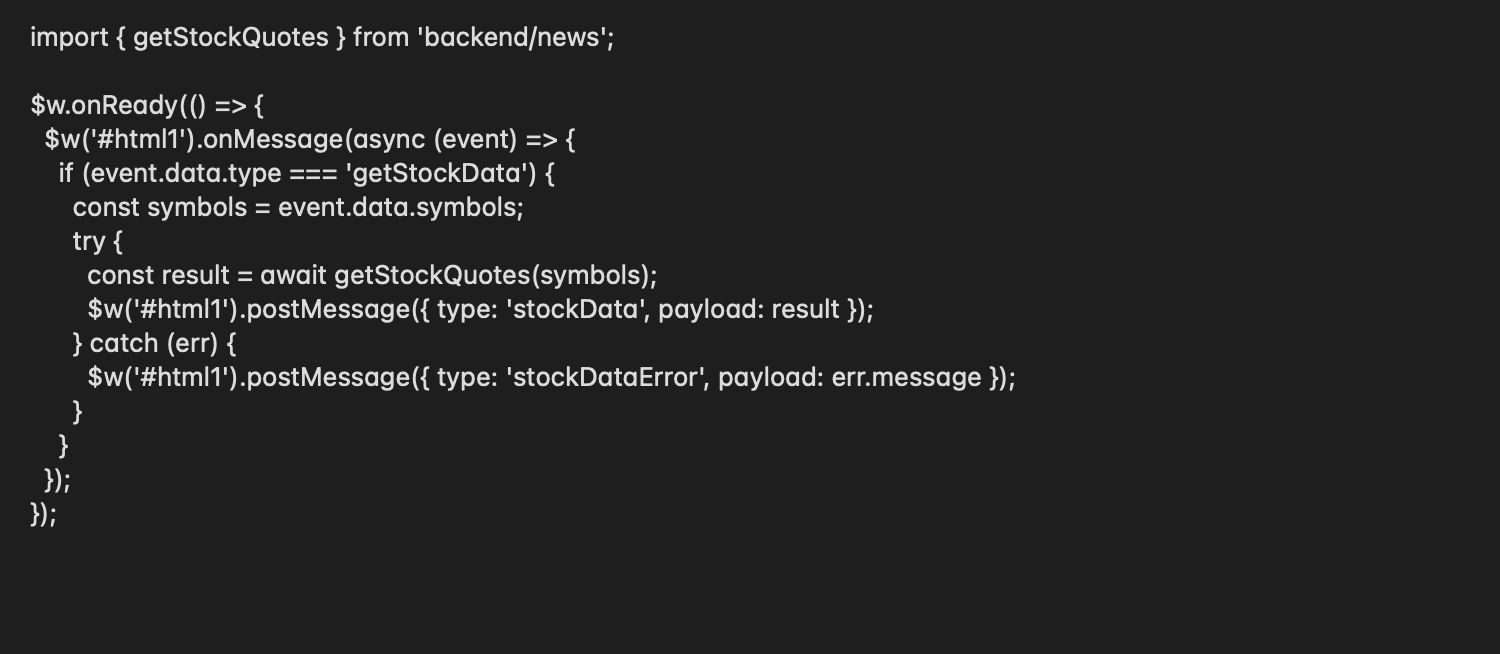The height and width of the screenshot is (654, 1500).
Task: Click the catch keyword
Action: (x=124, y=344)
